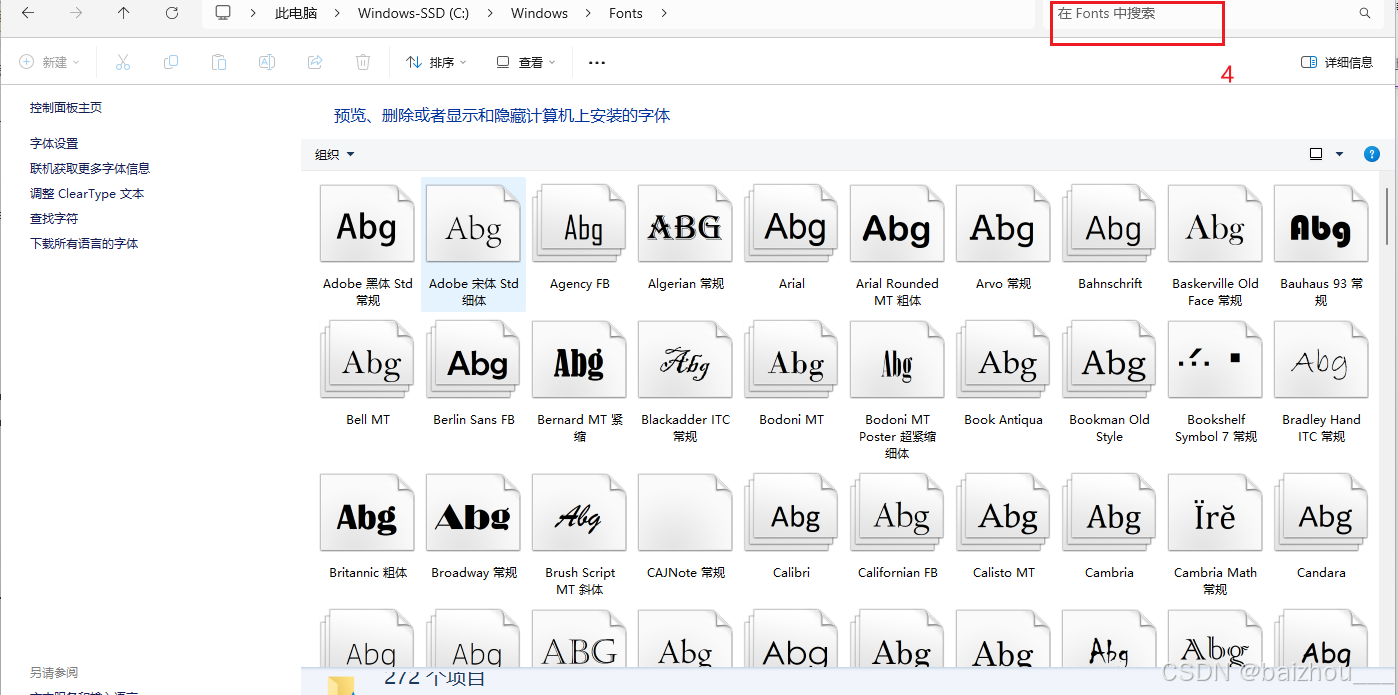Go back with the back arrow
This screenshot has width=1398, height=695.
tap(28, 13)
